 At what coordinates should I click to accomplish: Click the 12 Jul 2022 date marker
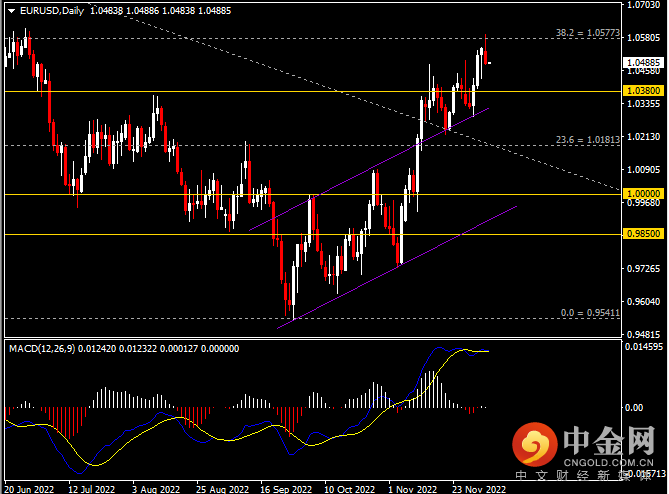pyautogui.click(x=92, y=489)
